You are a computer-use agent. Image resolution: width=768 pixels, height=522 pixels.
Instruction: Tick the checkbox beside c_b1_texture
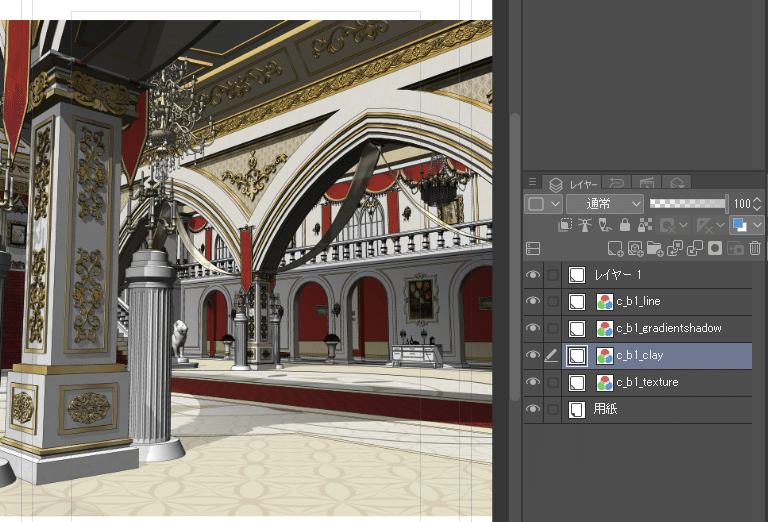pos(552,382)
